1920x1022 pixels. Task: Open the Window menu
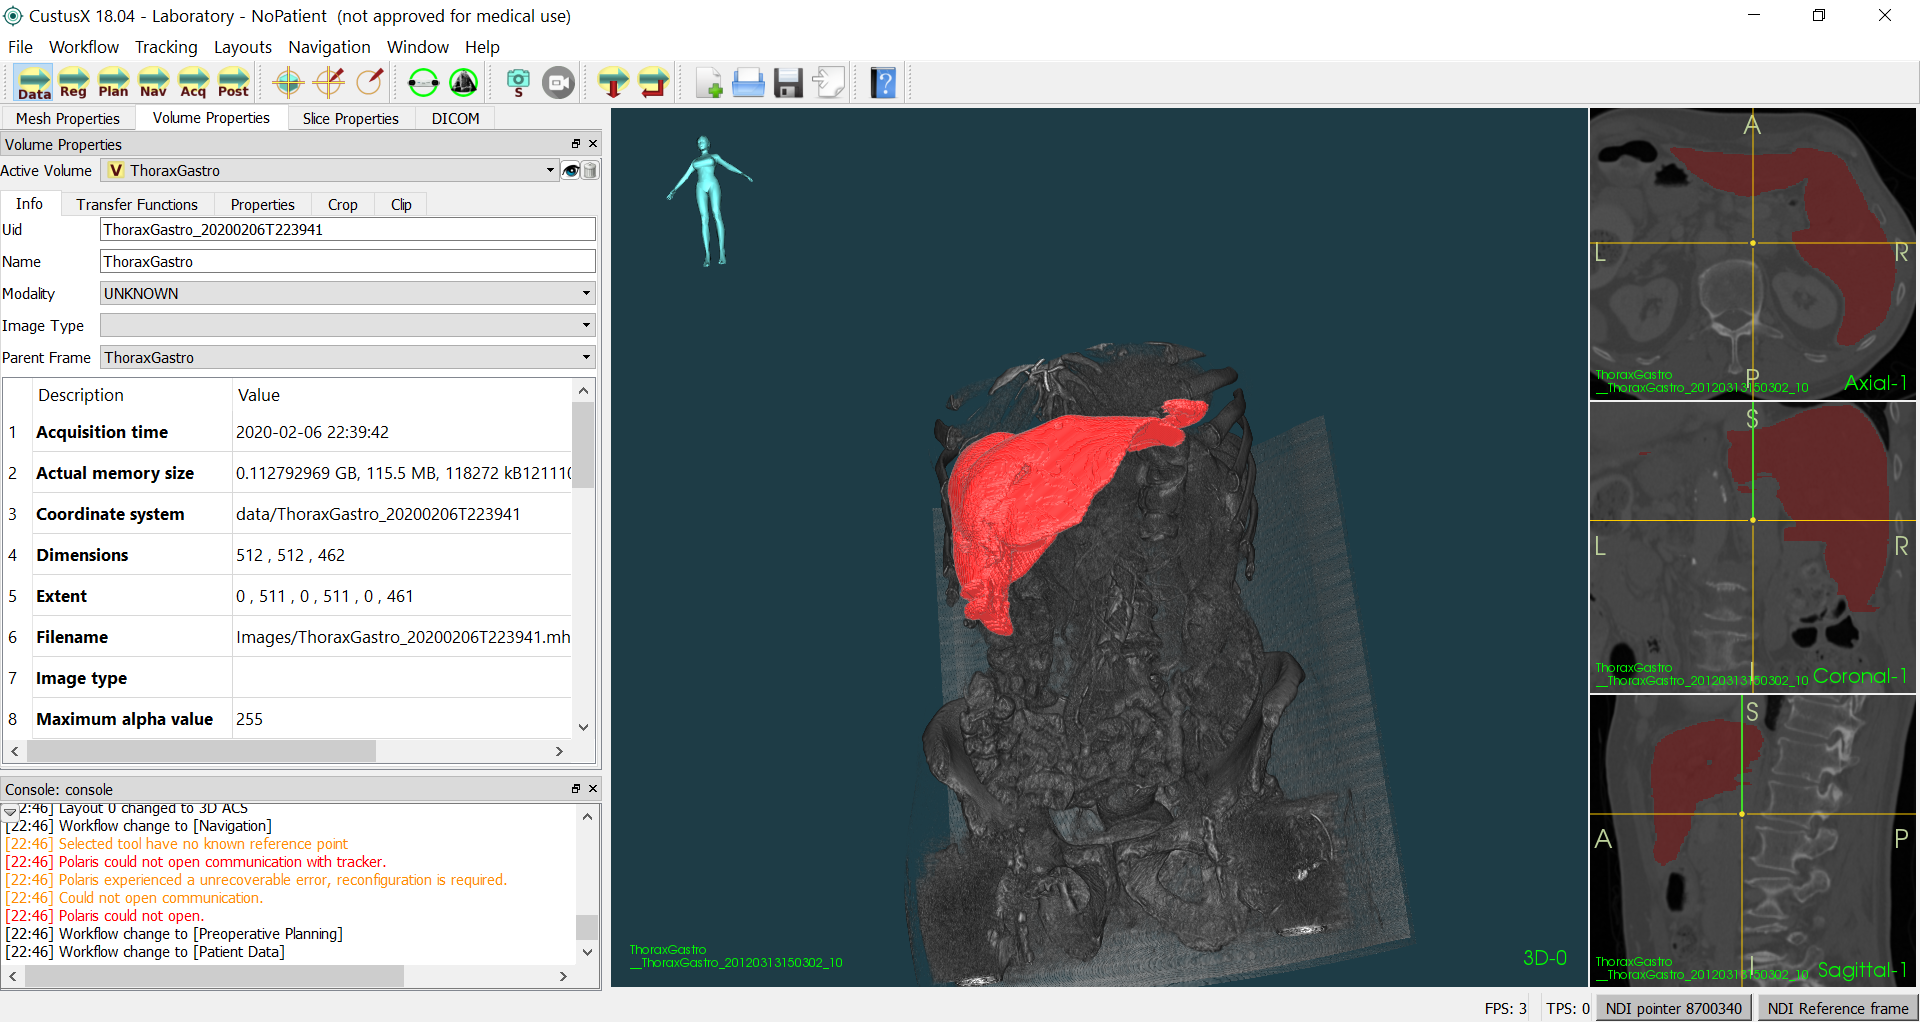coord(418,47)
